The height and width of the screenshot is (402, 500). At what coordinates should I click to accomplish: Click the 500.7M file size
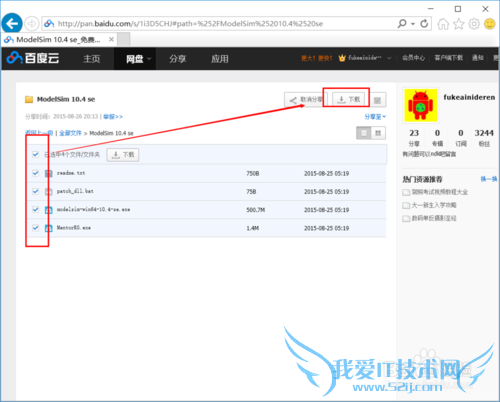point(256,210)
